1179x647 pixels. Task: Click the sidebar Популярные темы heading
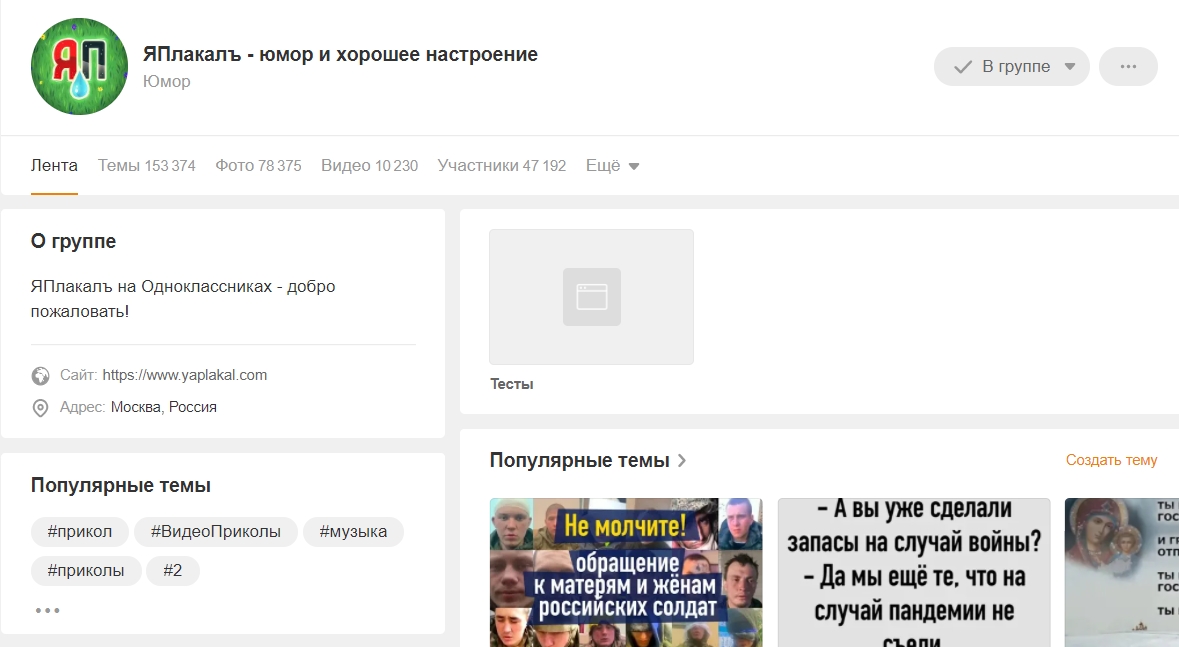121,485
